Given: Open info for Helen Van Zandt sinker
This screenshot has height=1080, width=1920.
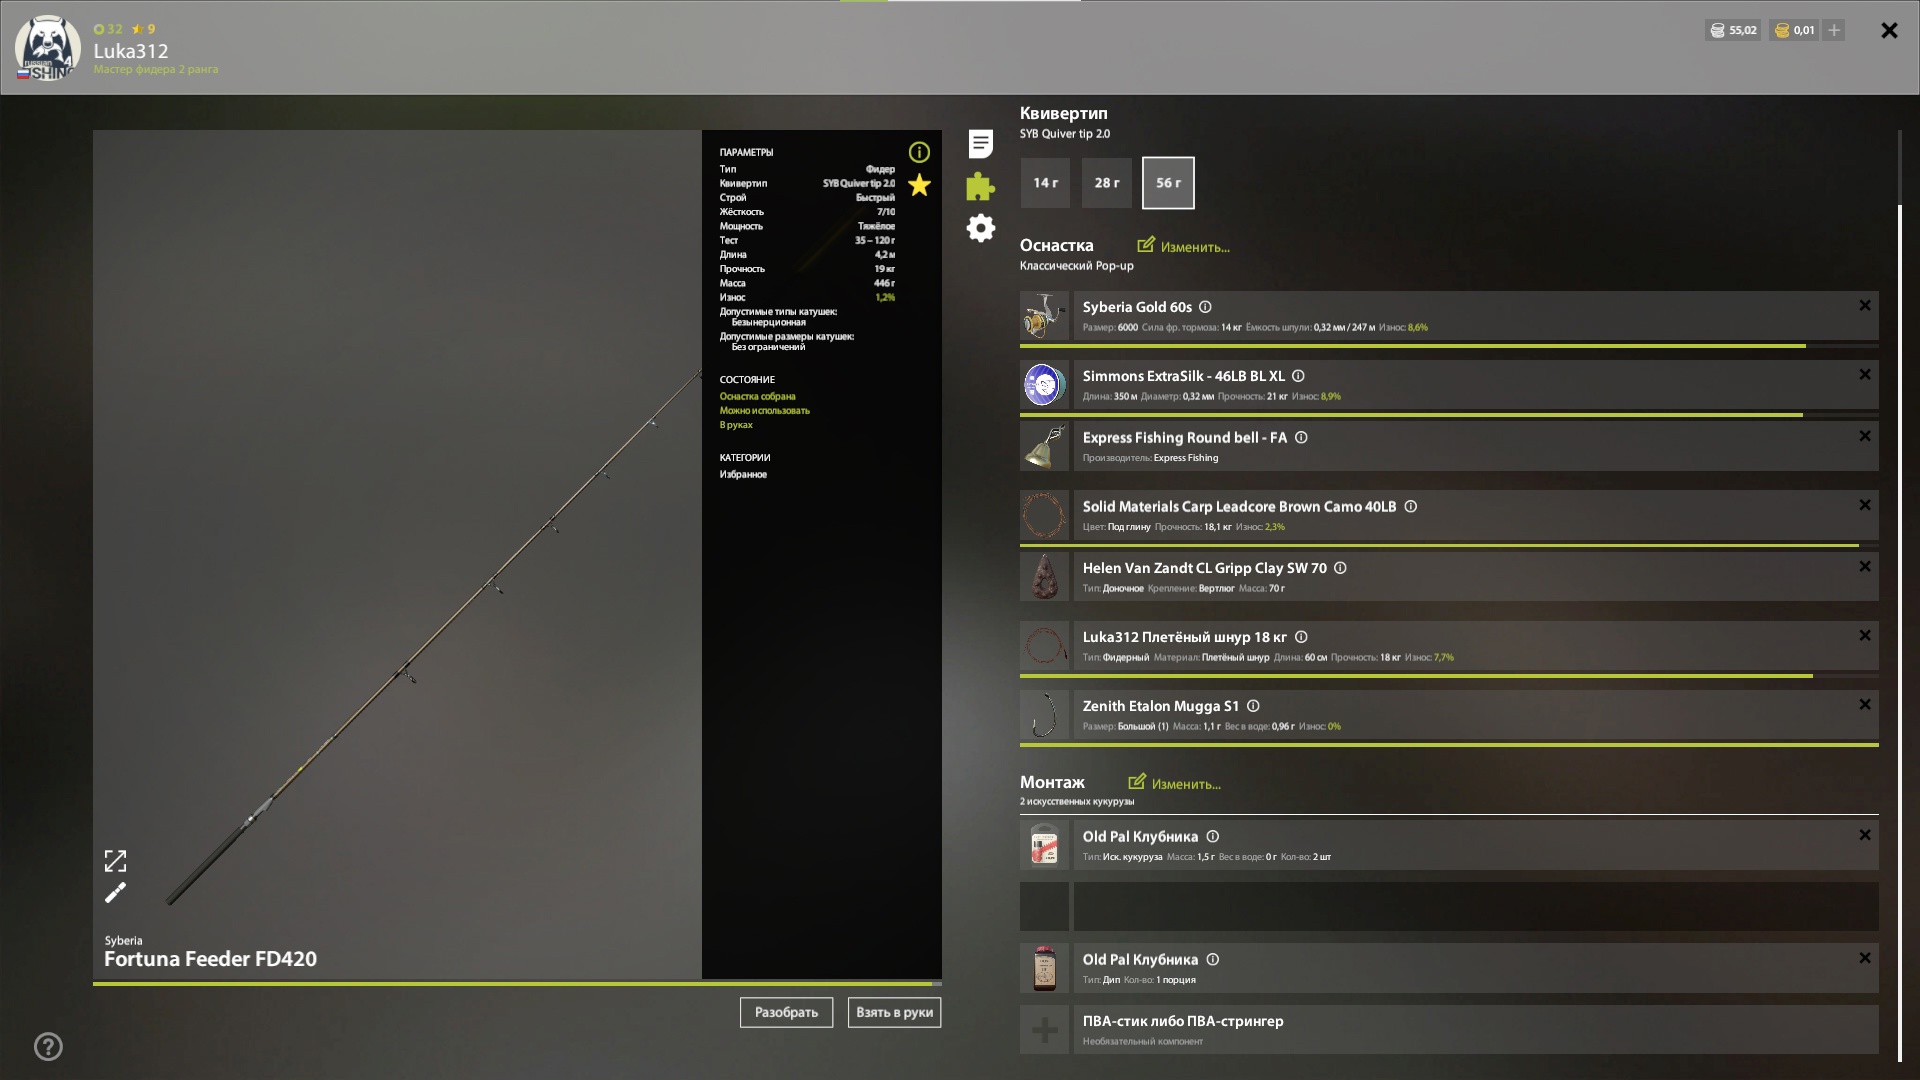Looking at the screenshot, I should 1340,568.
